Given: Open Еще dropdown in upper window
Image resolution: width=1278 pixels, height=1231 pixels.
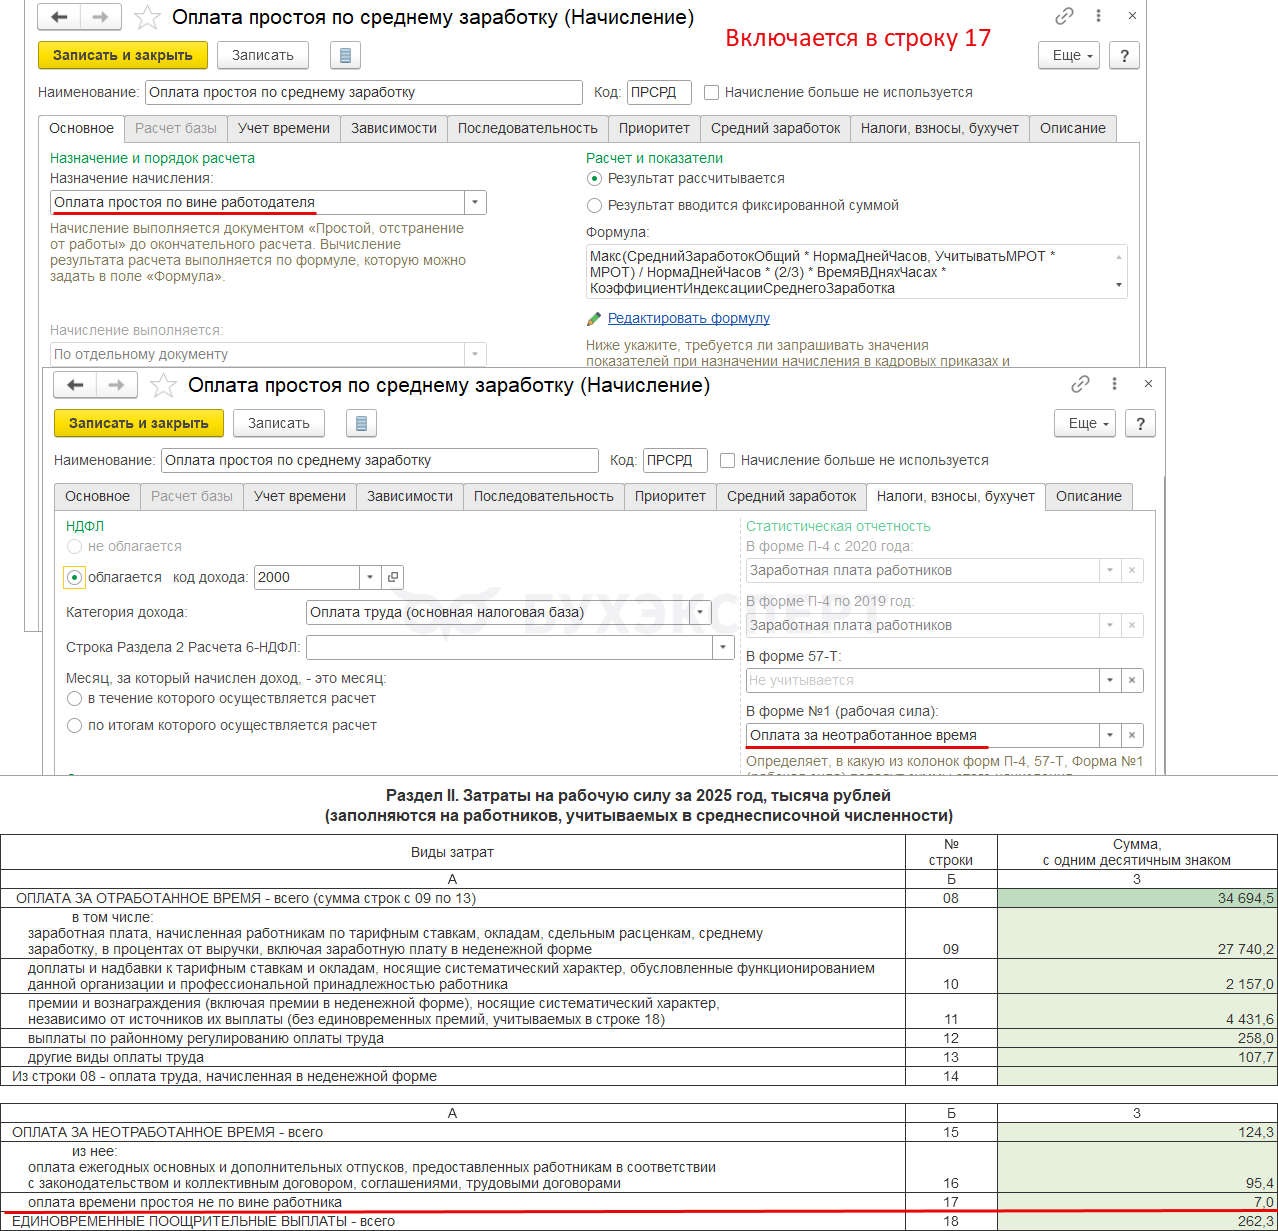Looking at the screenshot, I should [1070, 56].
